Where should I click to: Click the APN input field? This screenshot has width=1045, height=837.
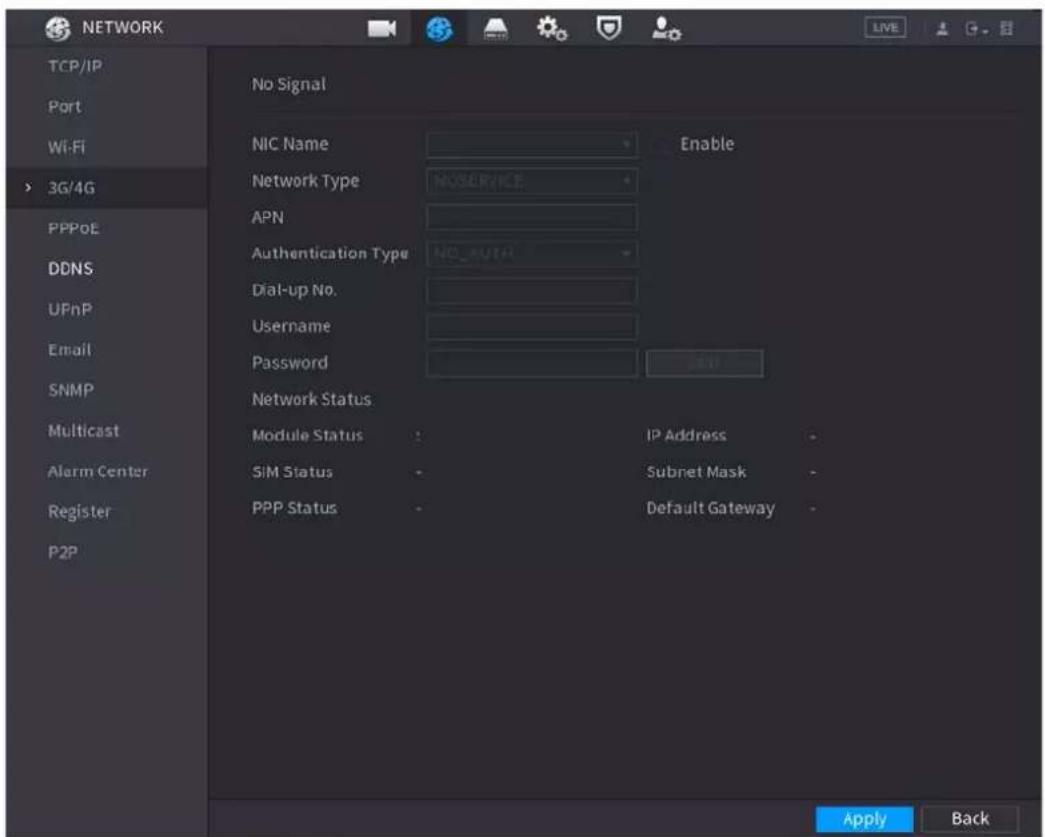click(x=531, y=217)
